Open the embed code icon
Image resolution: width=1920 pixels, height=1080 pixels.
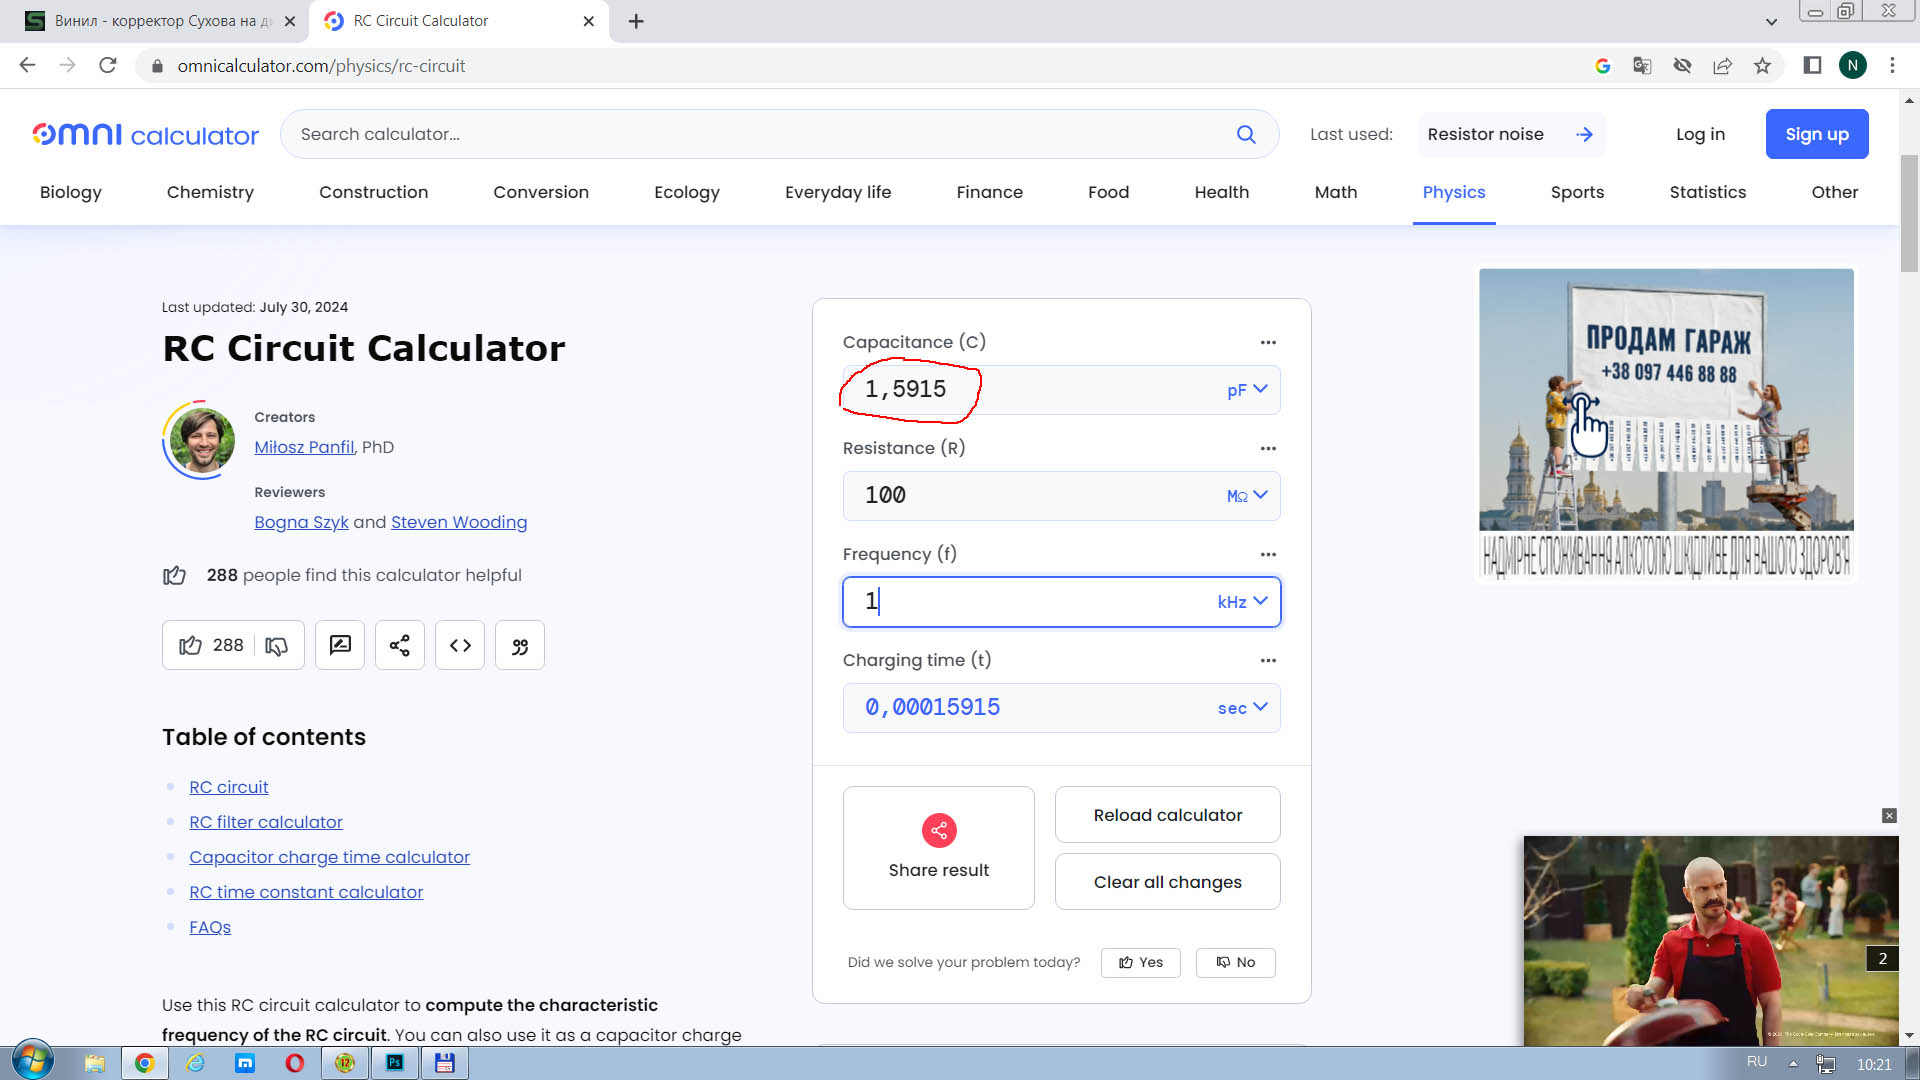pos(460,645)
